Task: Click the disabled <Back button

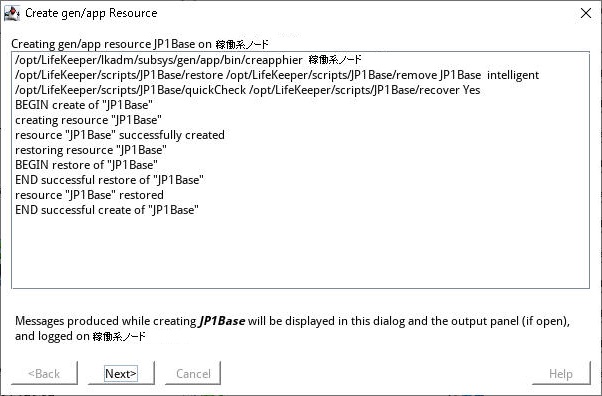Action: 44,373
